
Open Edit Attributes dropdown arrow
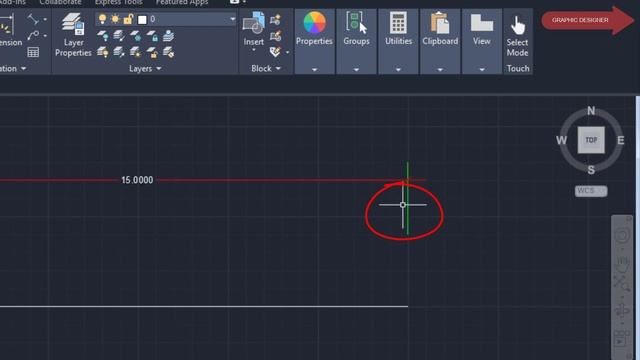pos(287,52)
